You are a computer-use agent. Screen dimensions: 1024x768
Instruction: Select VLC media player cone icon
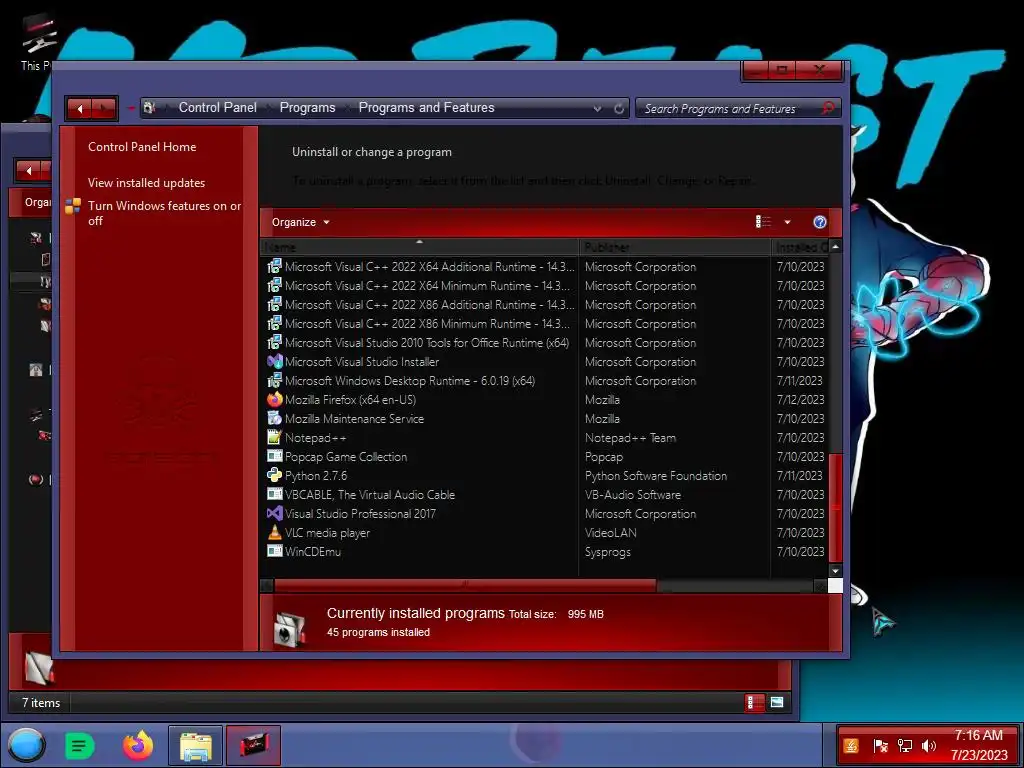275,532
